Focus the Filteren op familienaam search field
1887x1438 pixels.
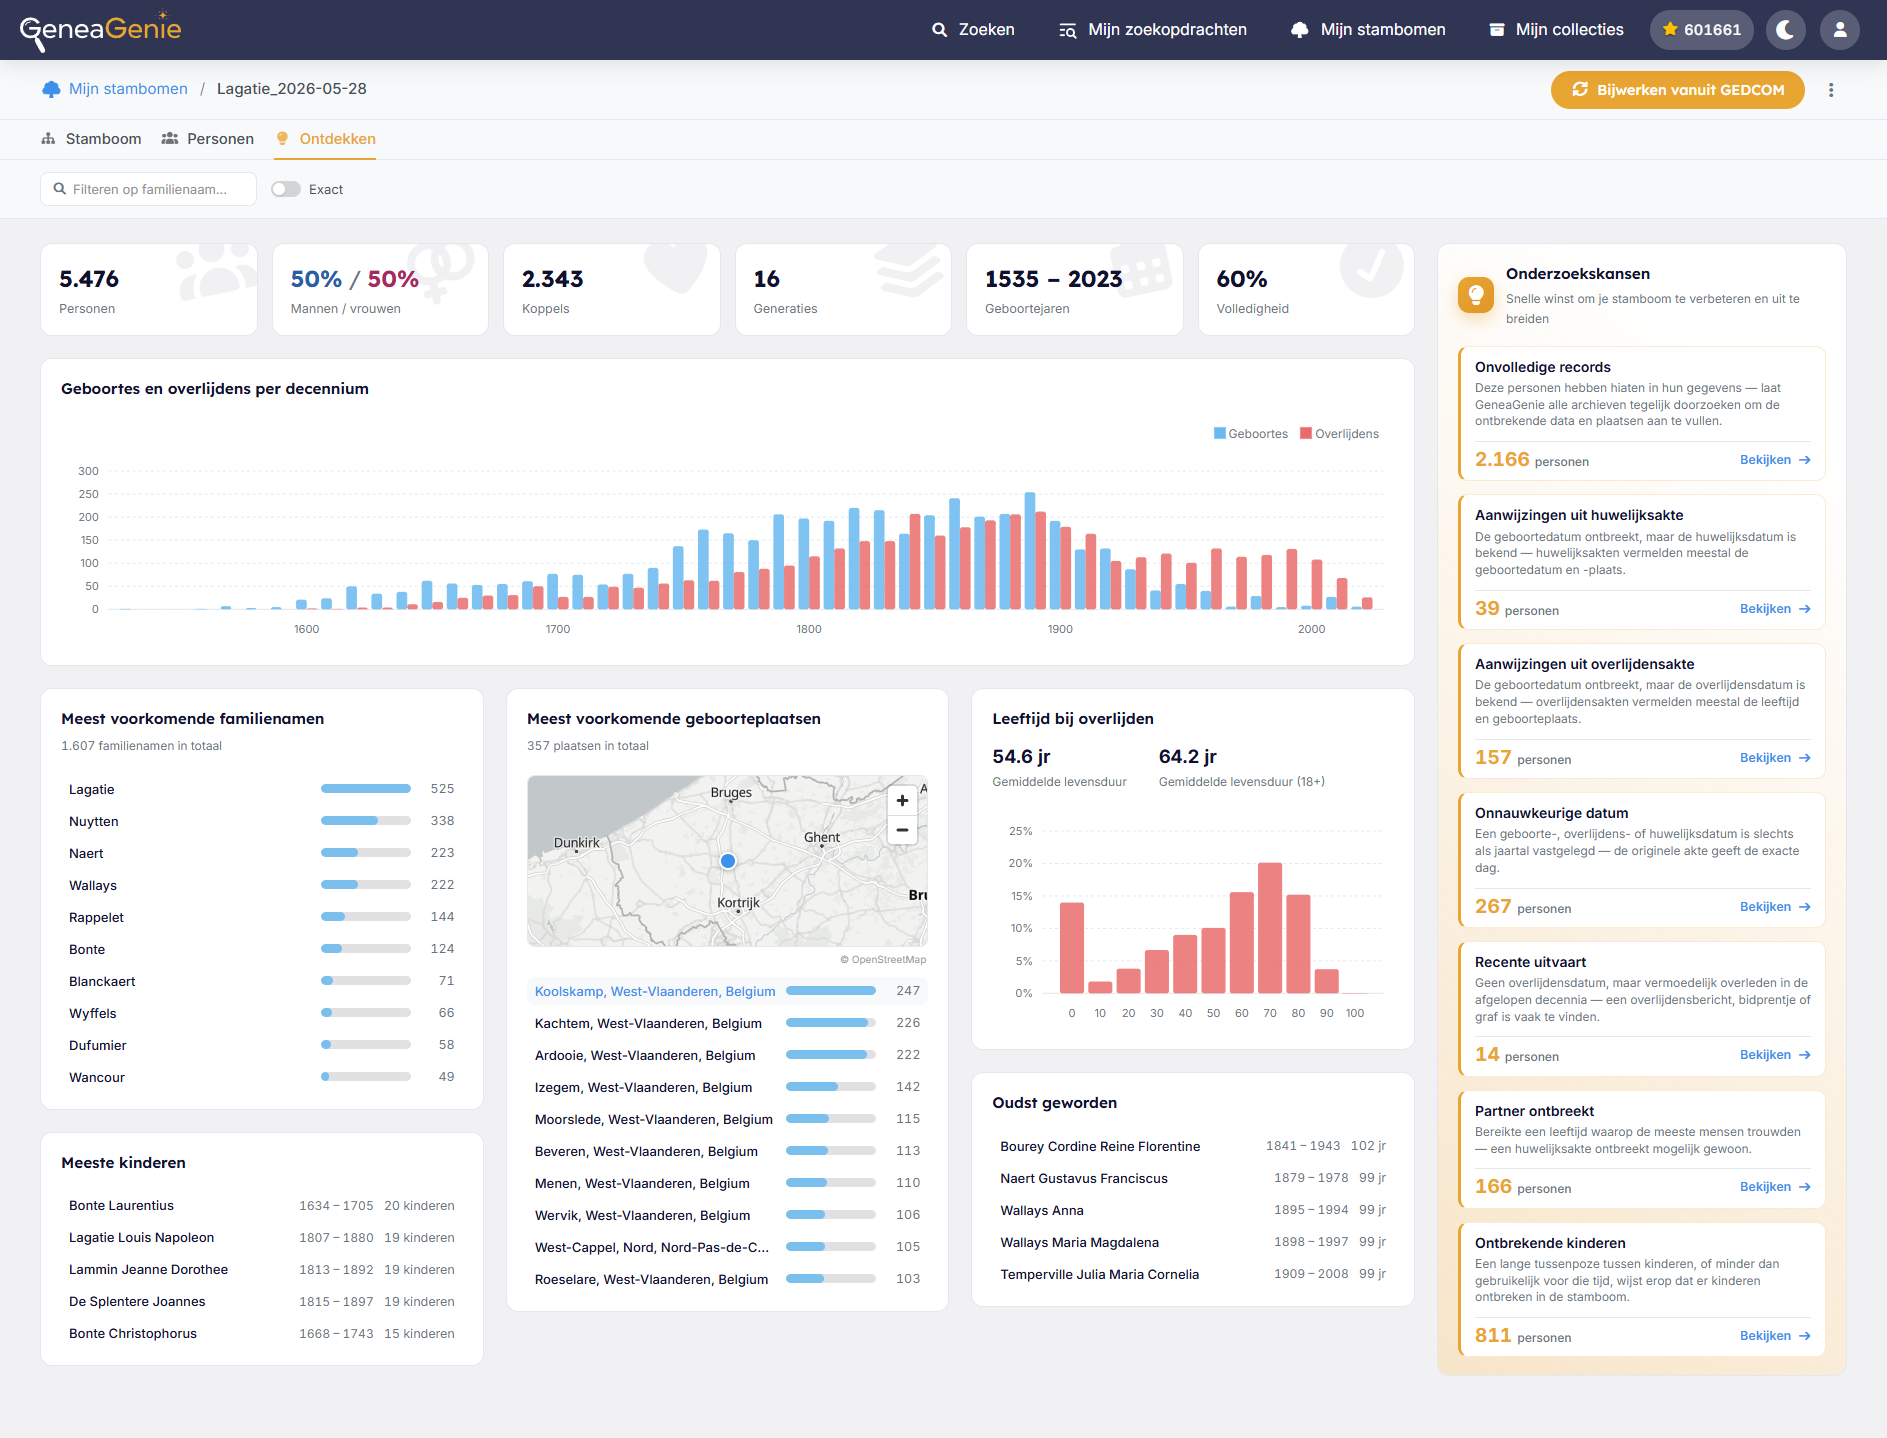[x=148, y=189]
